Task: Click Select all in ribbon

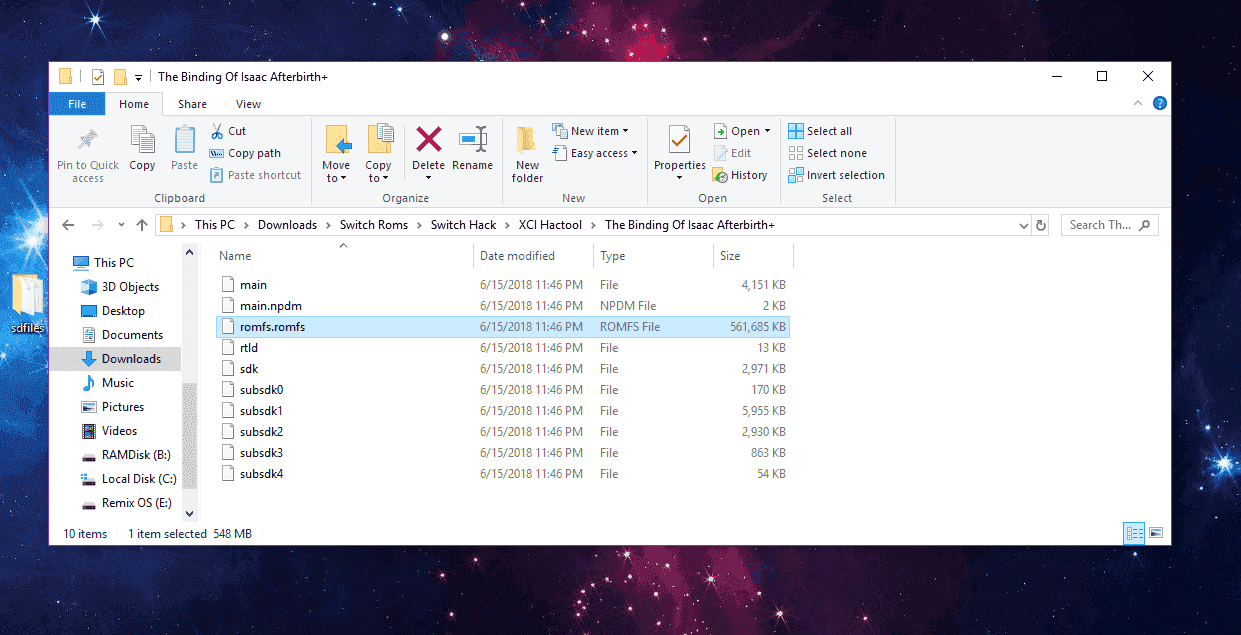Action: tap(820, 131)
